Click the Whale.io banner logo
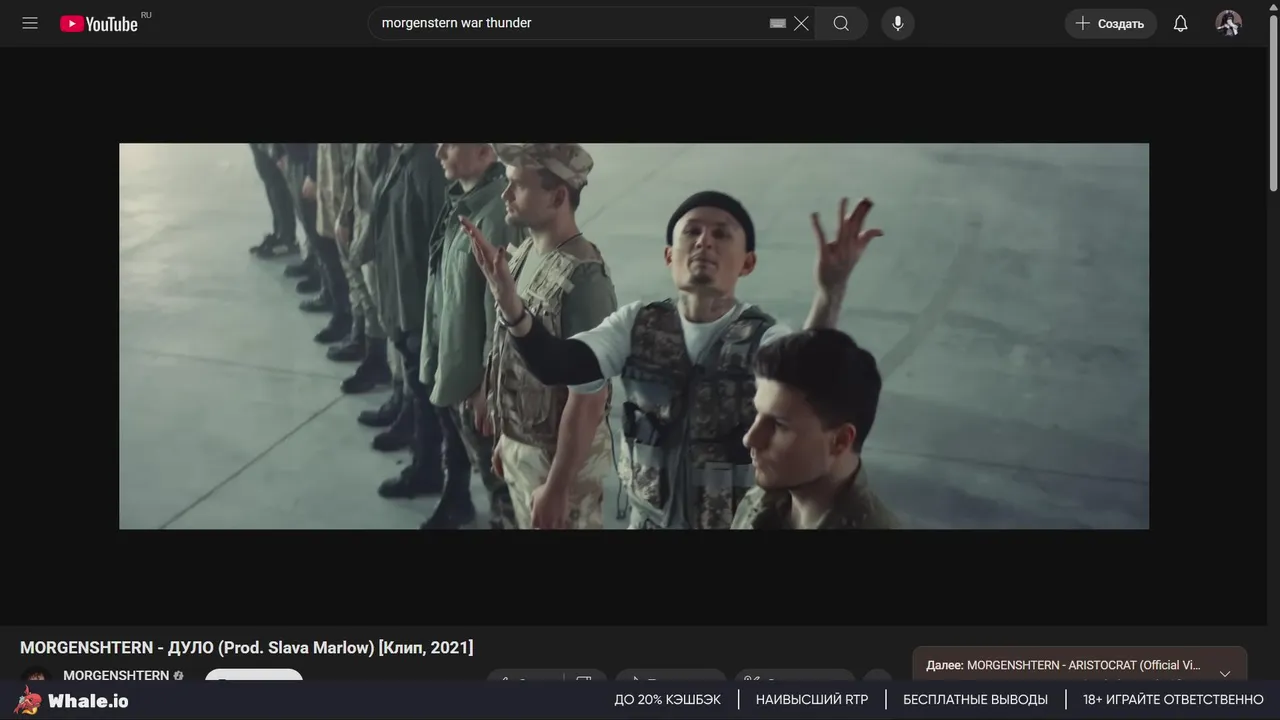The height and width of the screenshot is (720, 1280). click(x=71, y=700)
